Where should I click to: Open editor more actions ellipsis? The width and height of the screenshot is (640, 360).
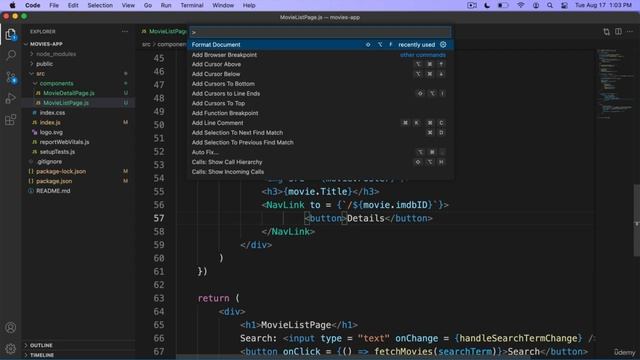630,31
